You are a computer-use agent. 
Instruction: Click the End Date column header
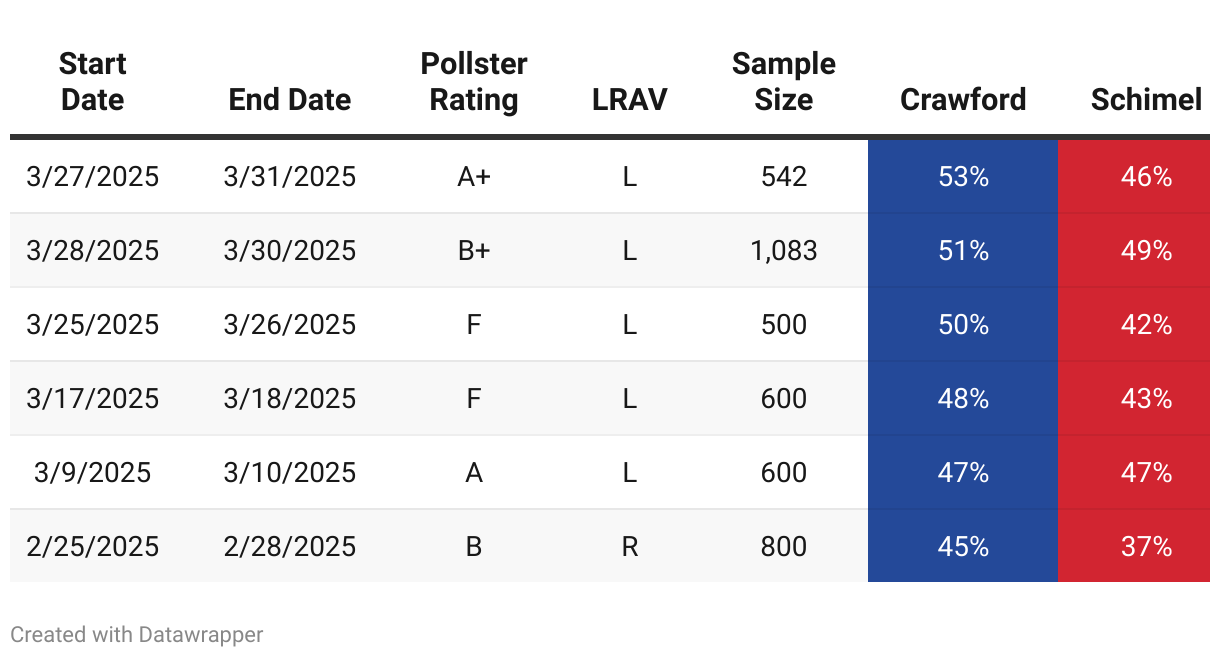pos(289,100)
